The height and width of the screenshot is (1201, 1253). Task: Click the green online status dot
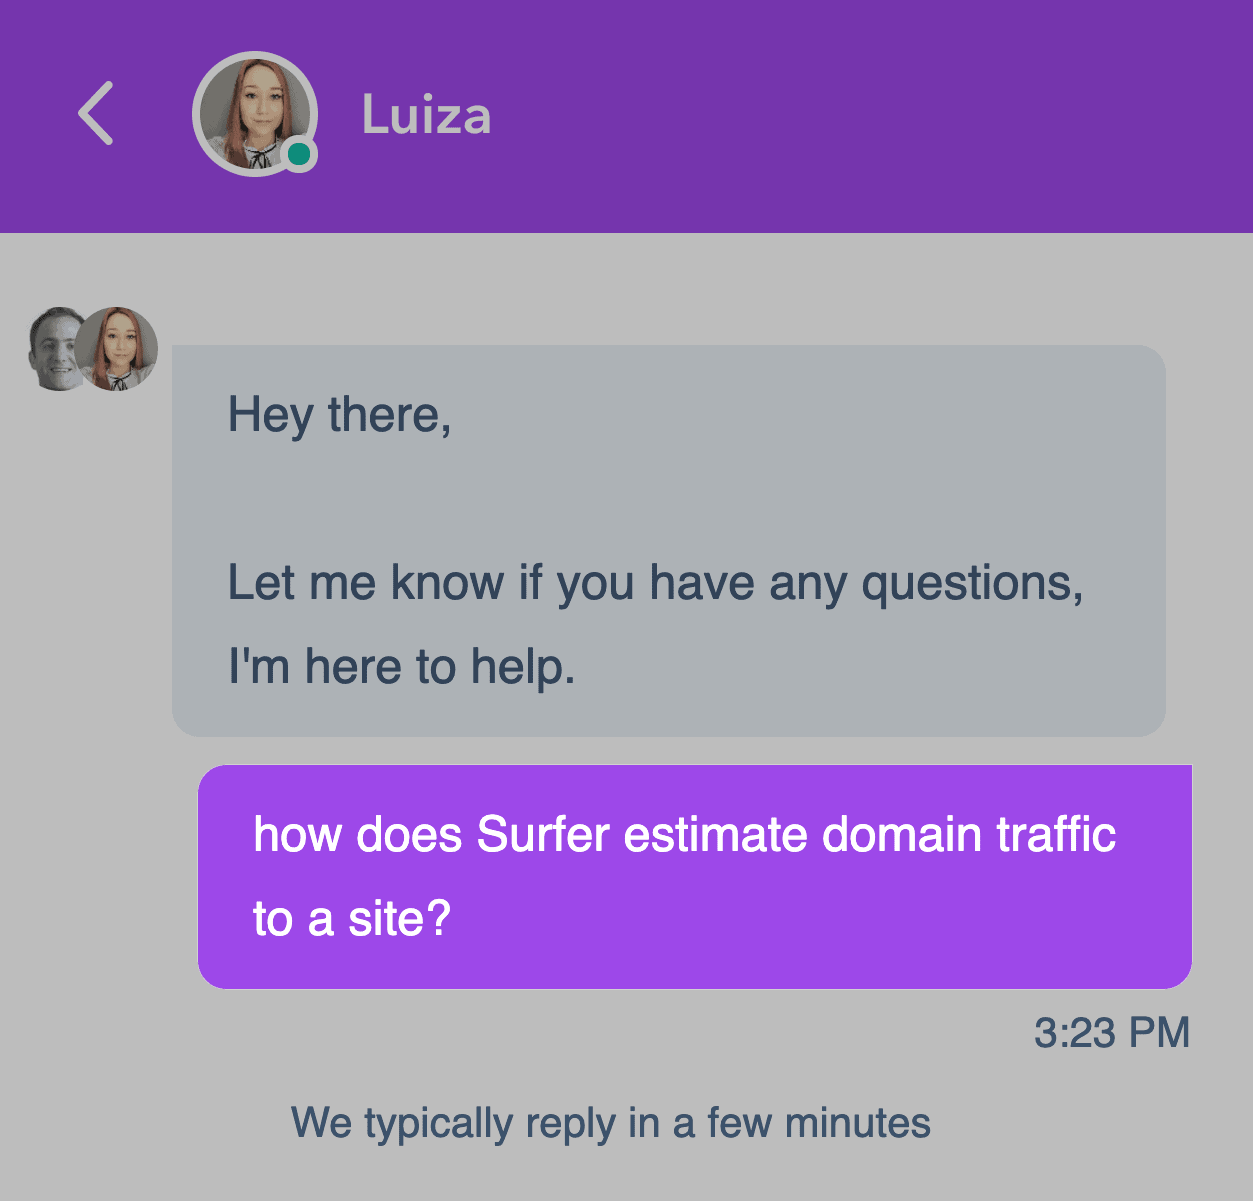[298, 155]
